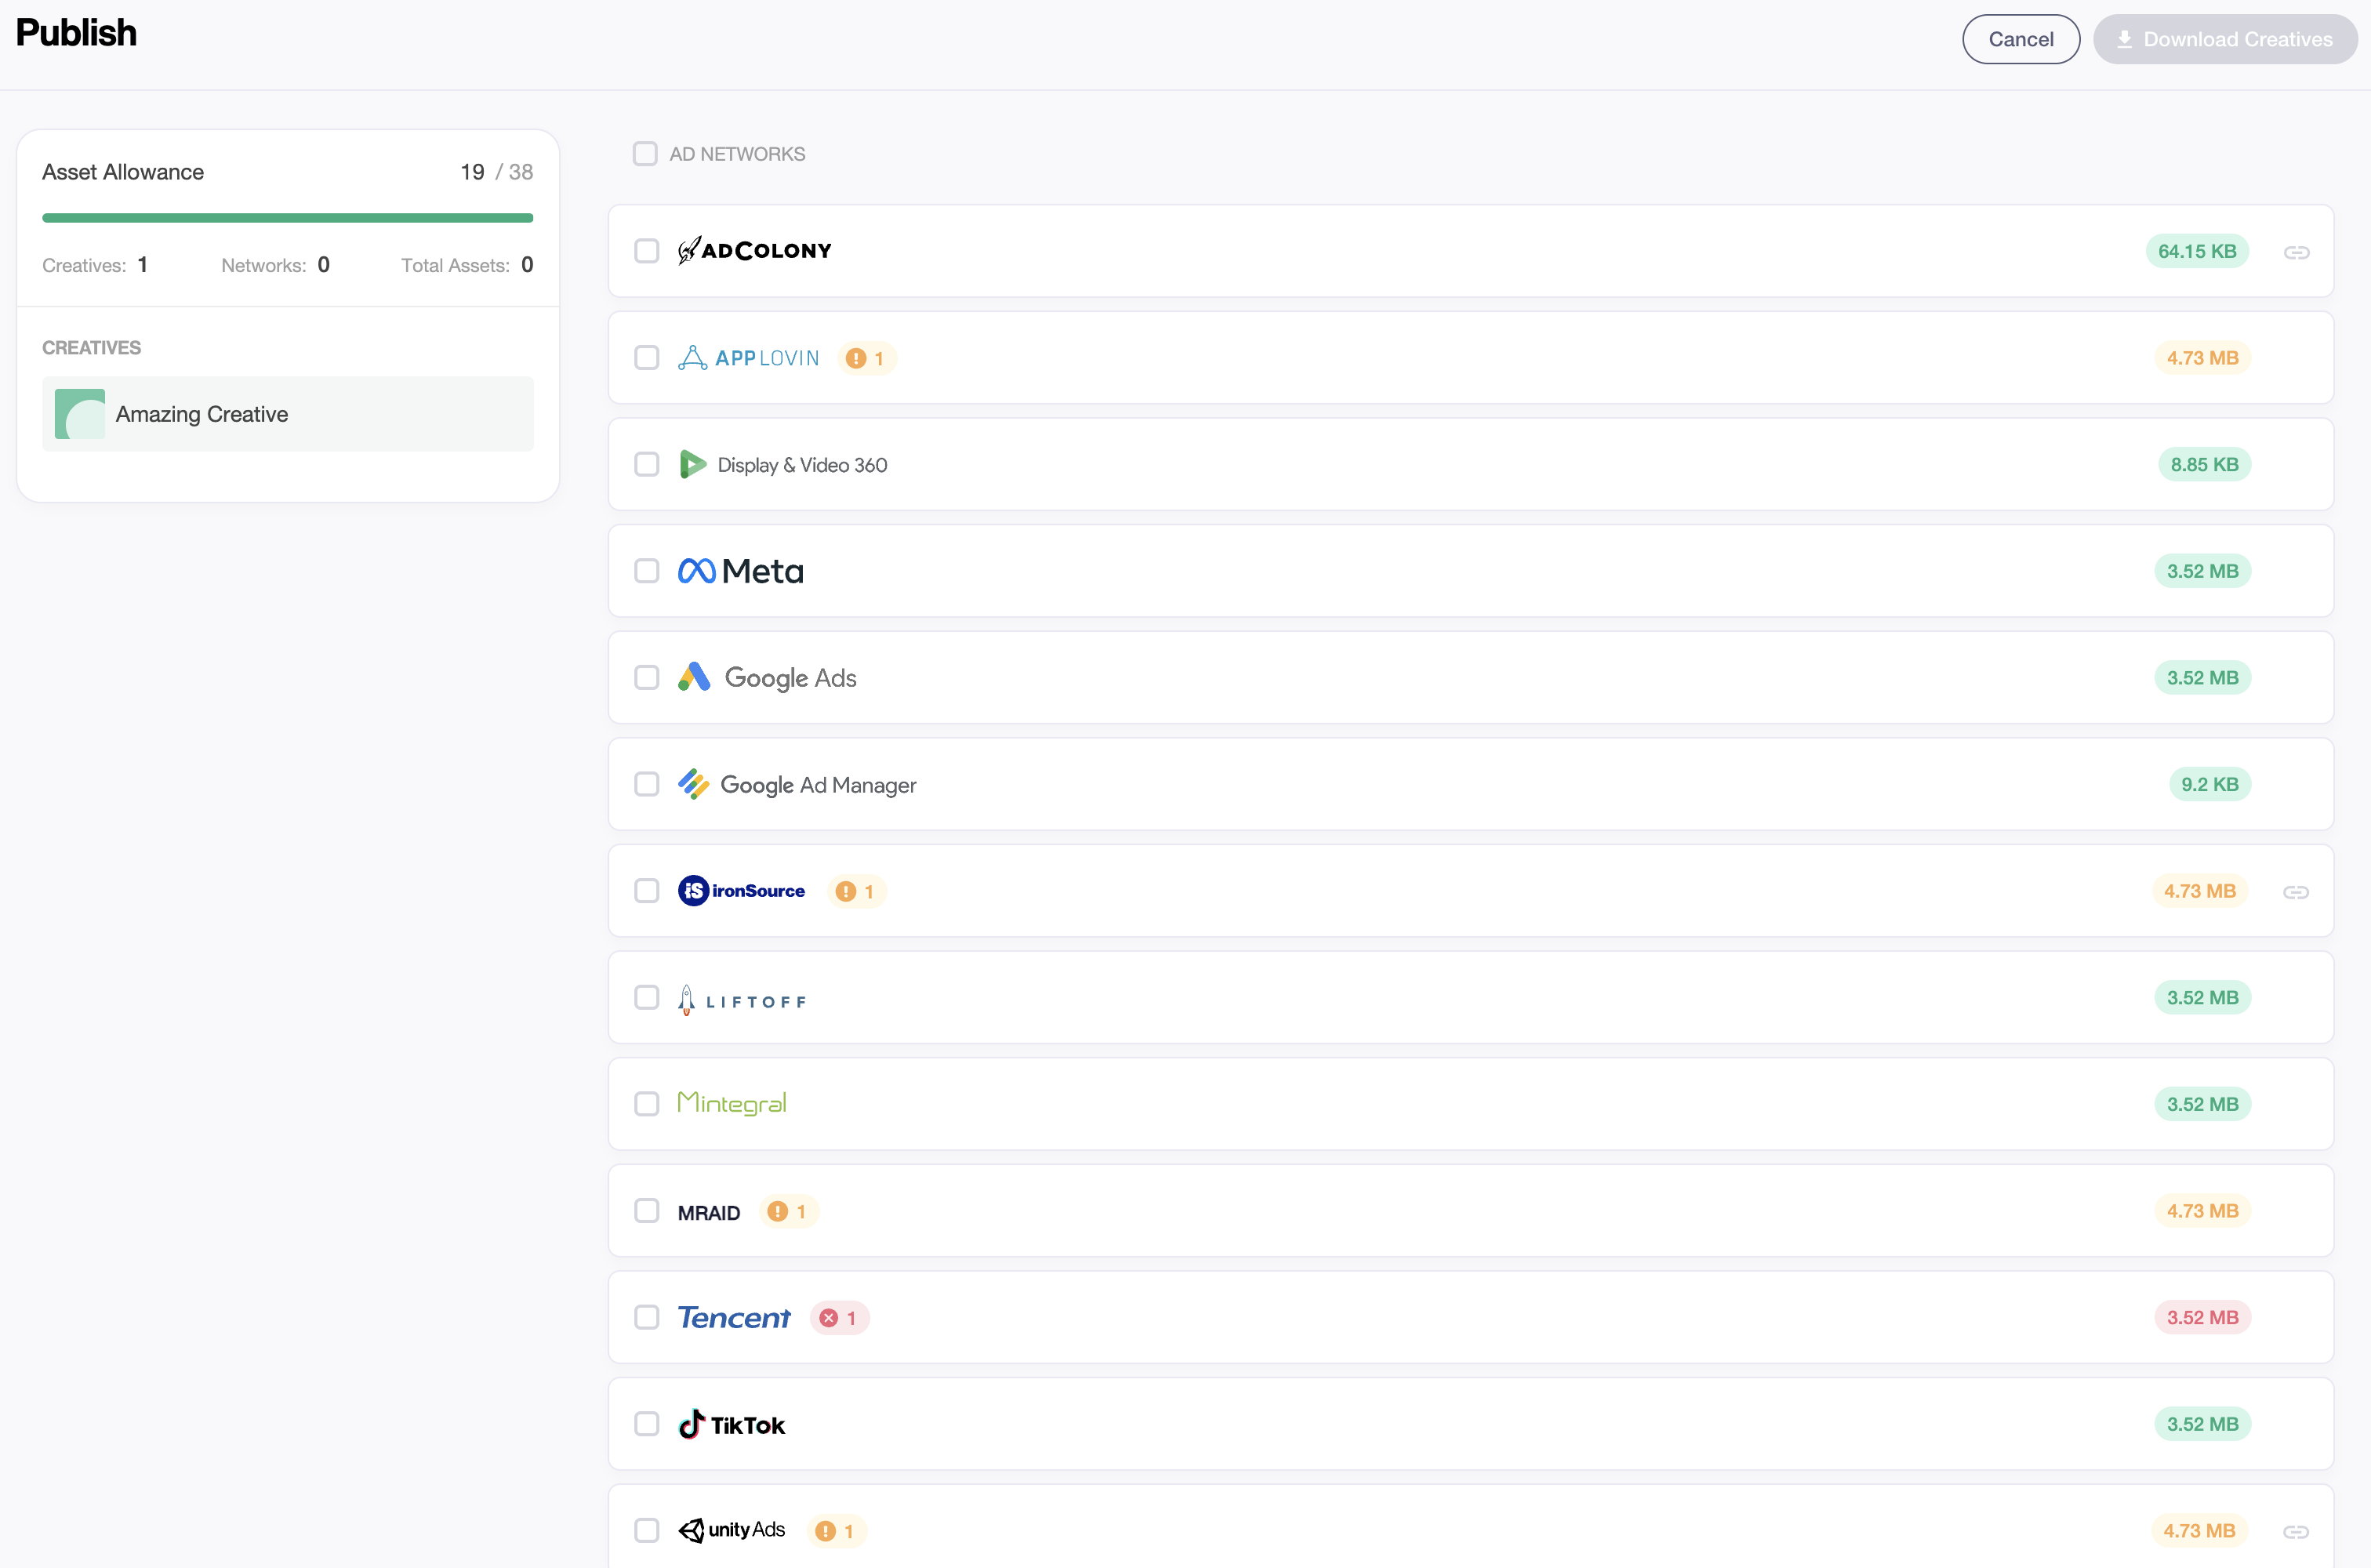The image size is (2371, 1568).
Task: Check the Mintegral checkbox
Action: pyautogui.click(x=647, y=1104)
